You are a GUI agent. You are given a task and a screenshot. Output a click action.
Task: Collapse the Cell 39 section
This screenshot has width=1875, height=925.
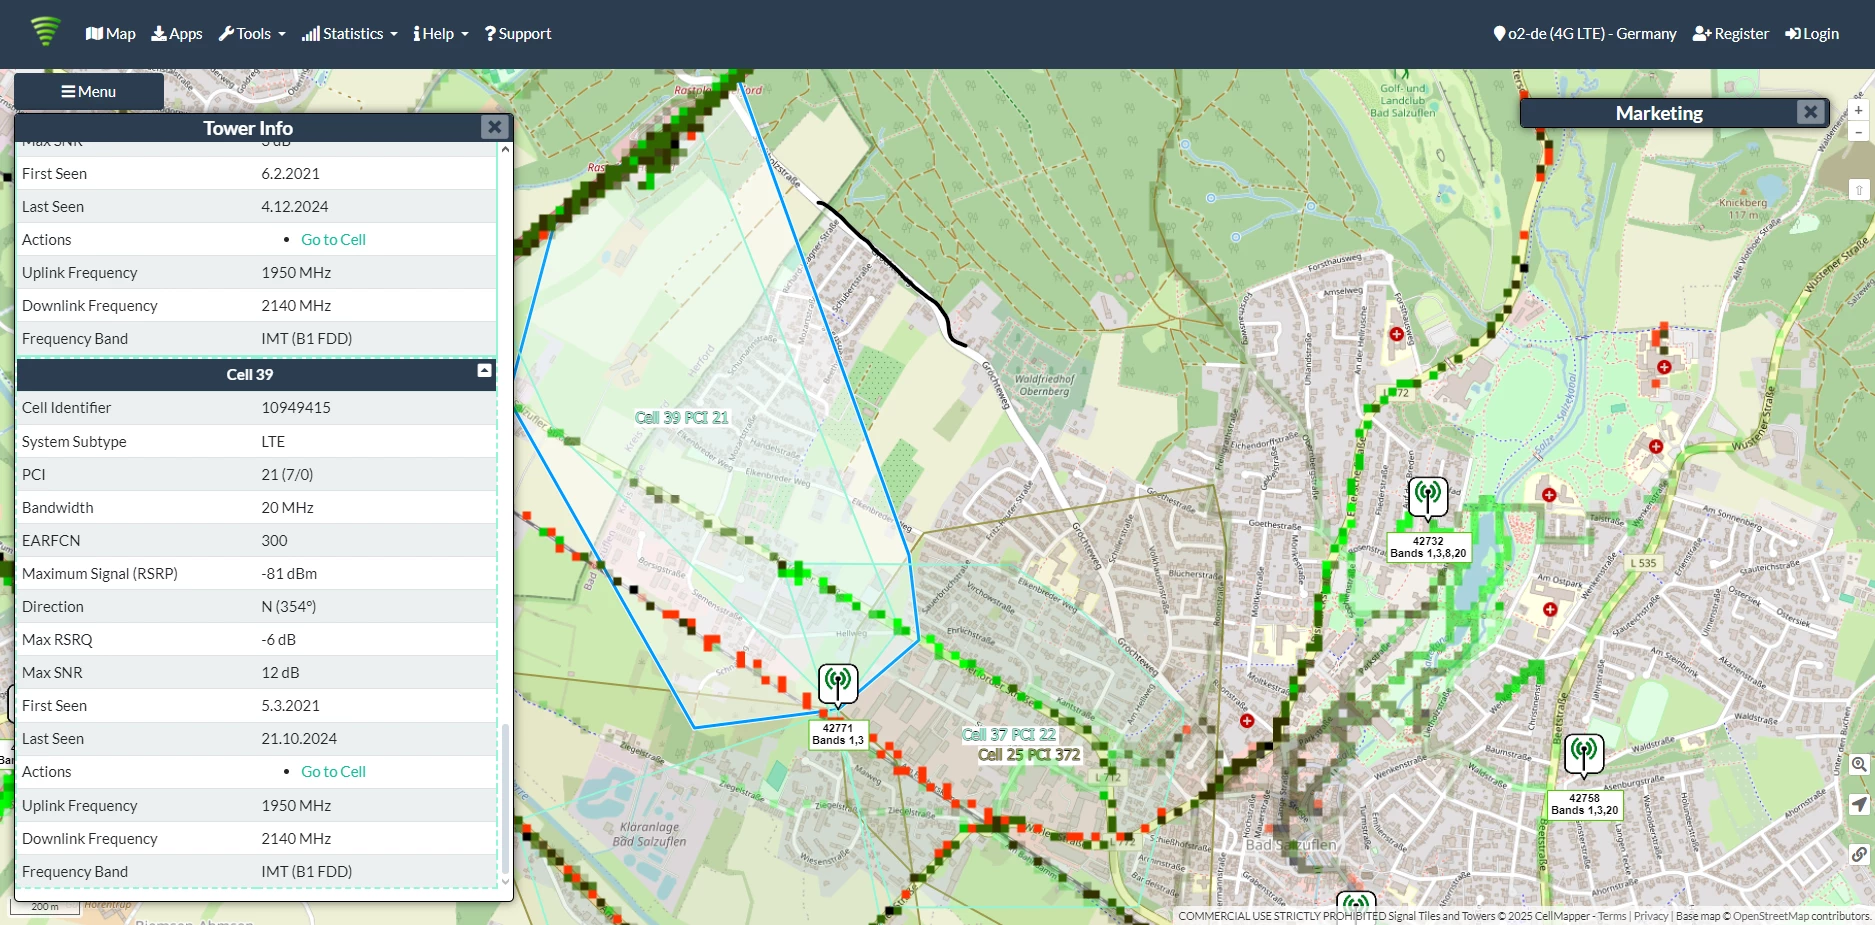(485, 371)
